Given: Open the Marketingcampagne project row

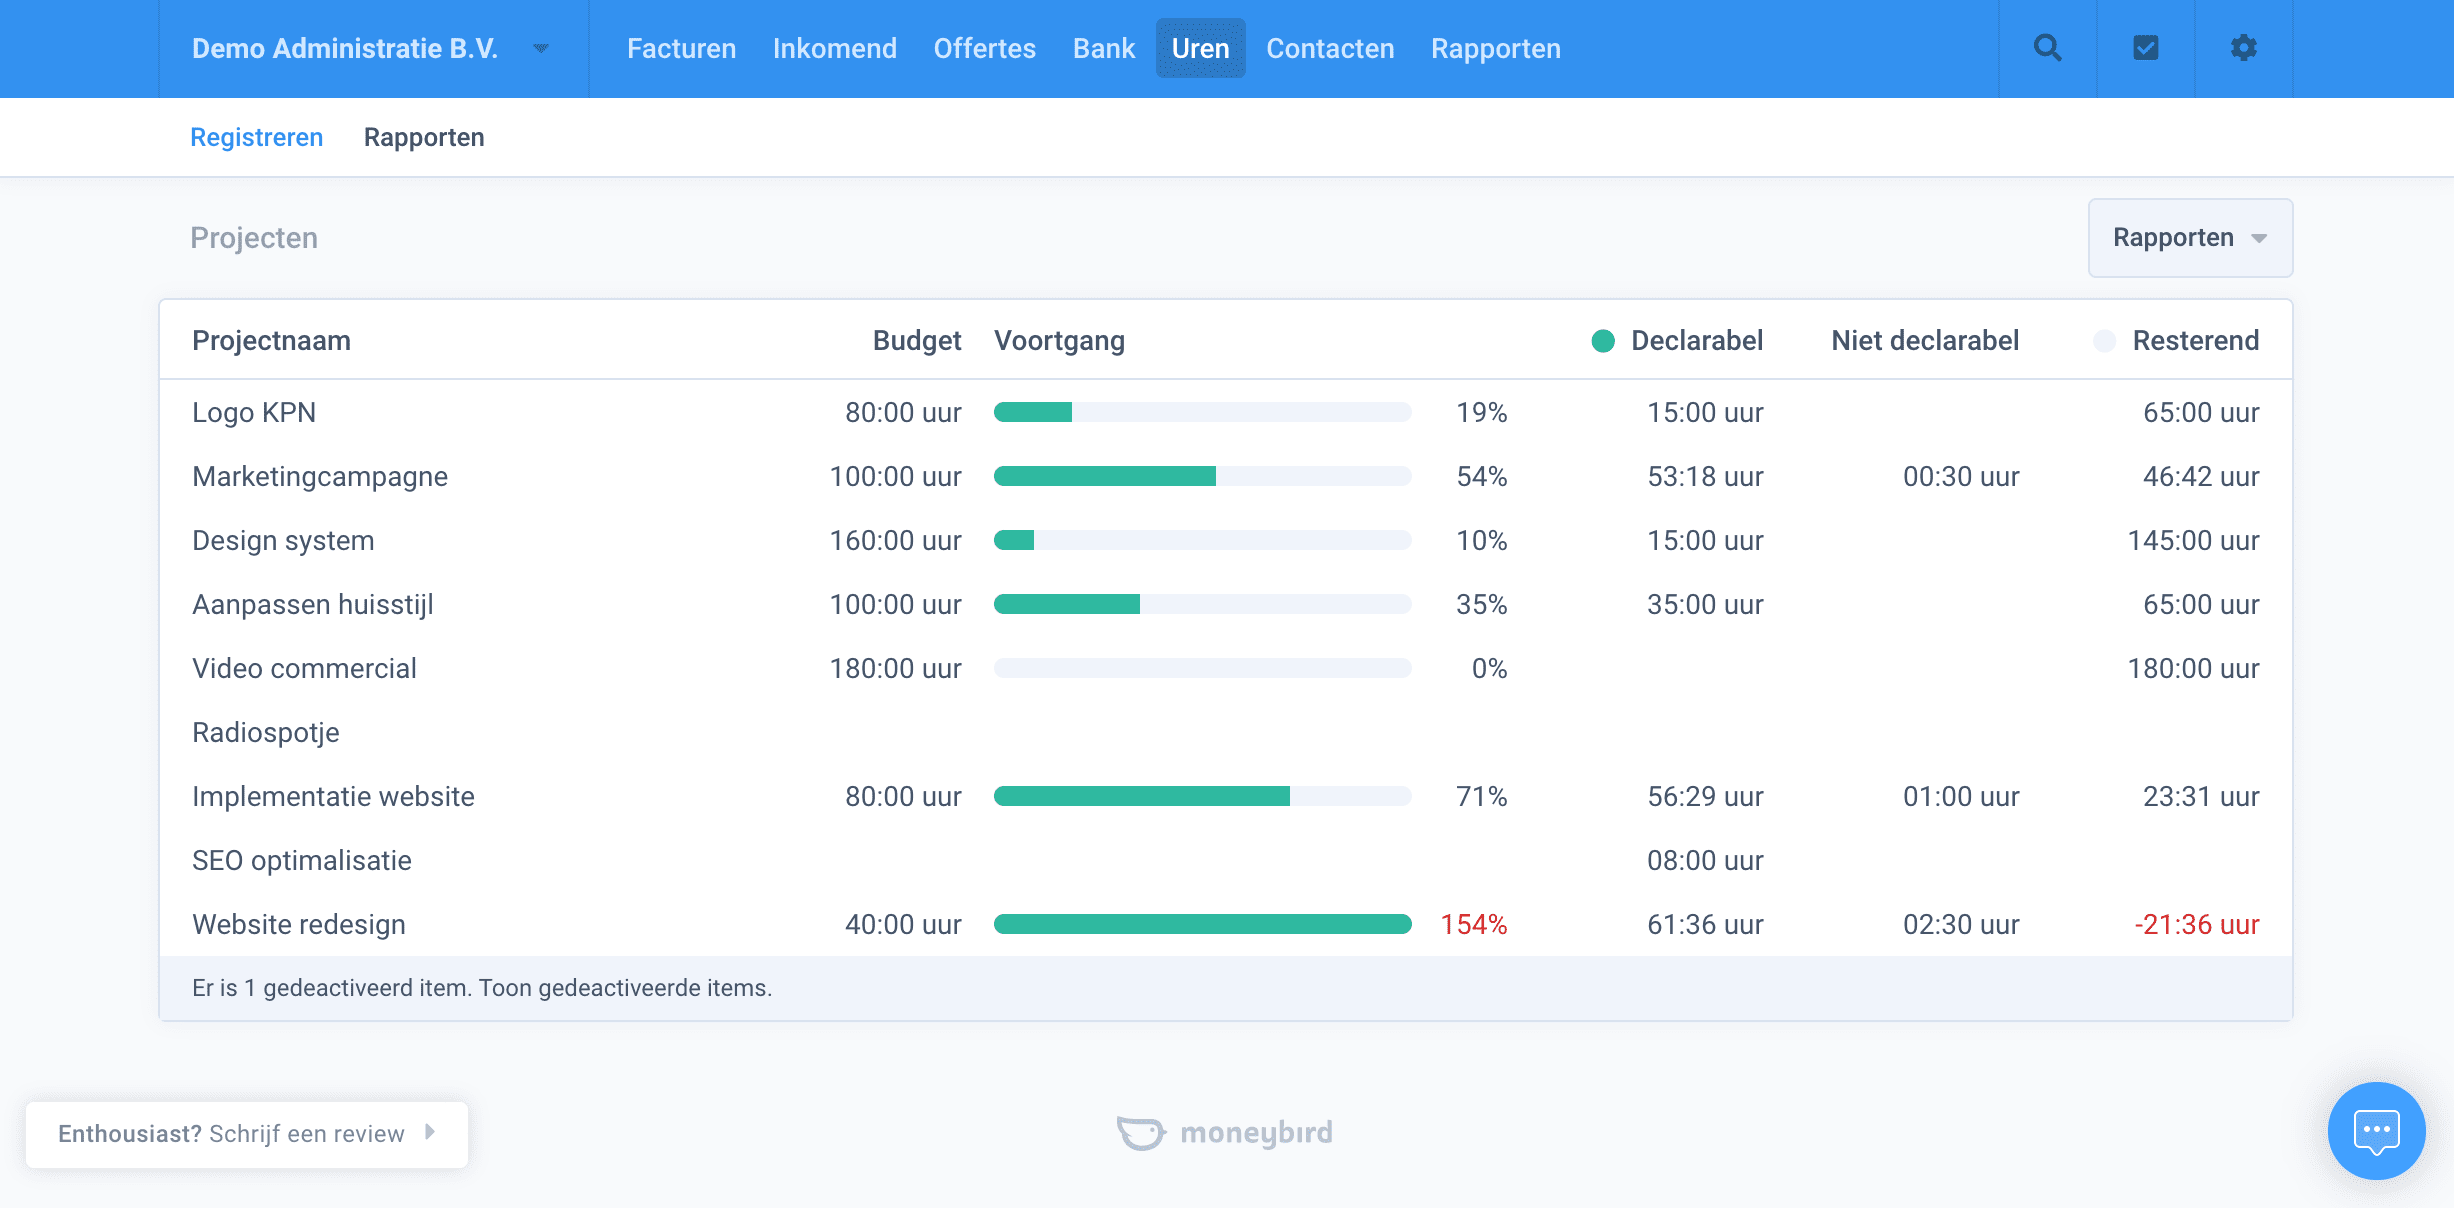Looking at the screenshot, I should click(x=319, y=476).
